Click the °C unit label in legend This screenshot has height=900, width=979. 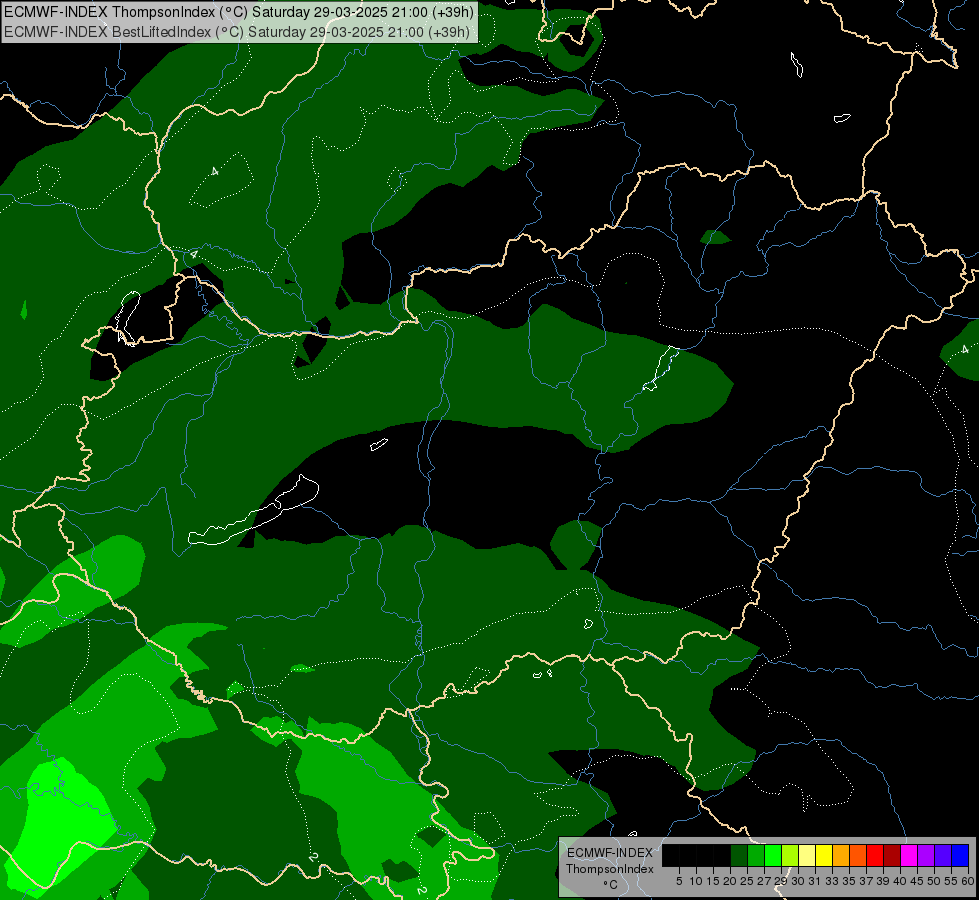[x=611, y=885]
